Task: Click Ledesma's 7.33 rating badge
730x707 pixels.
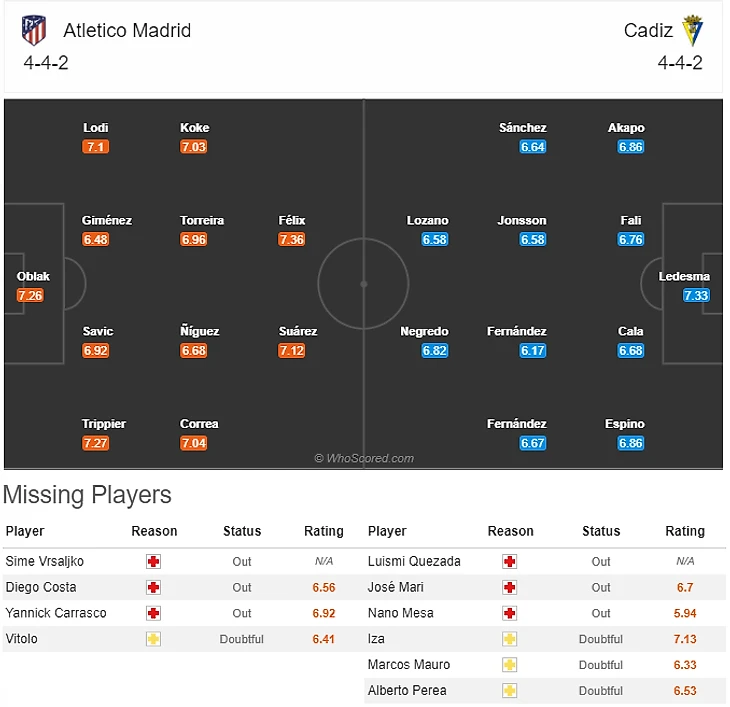Action: [696, 295]
